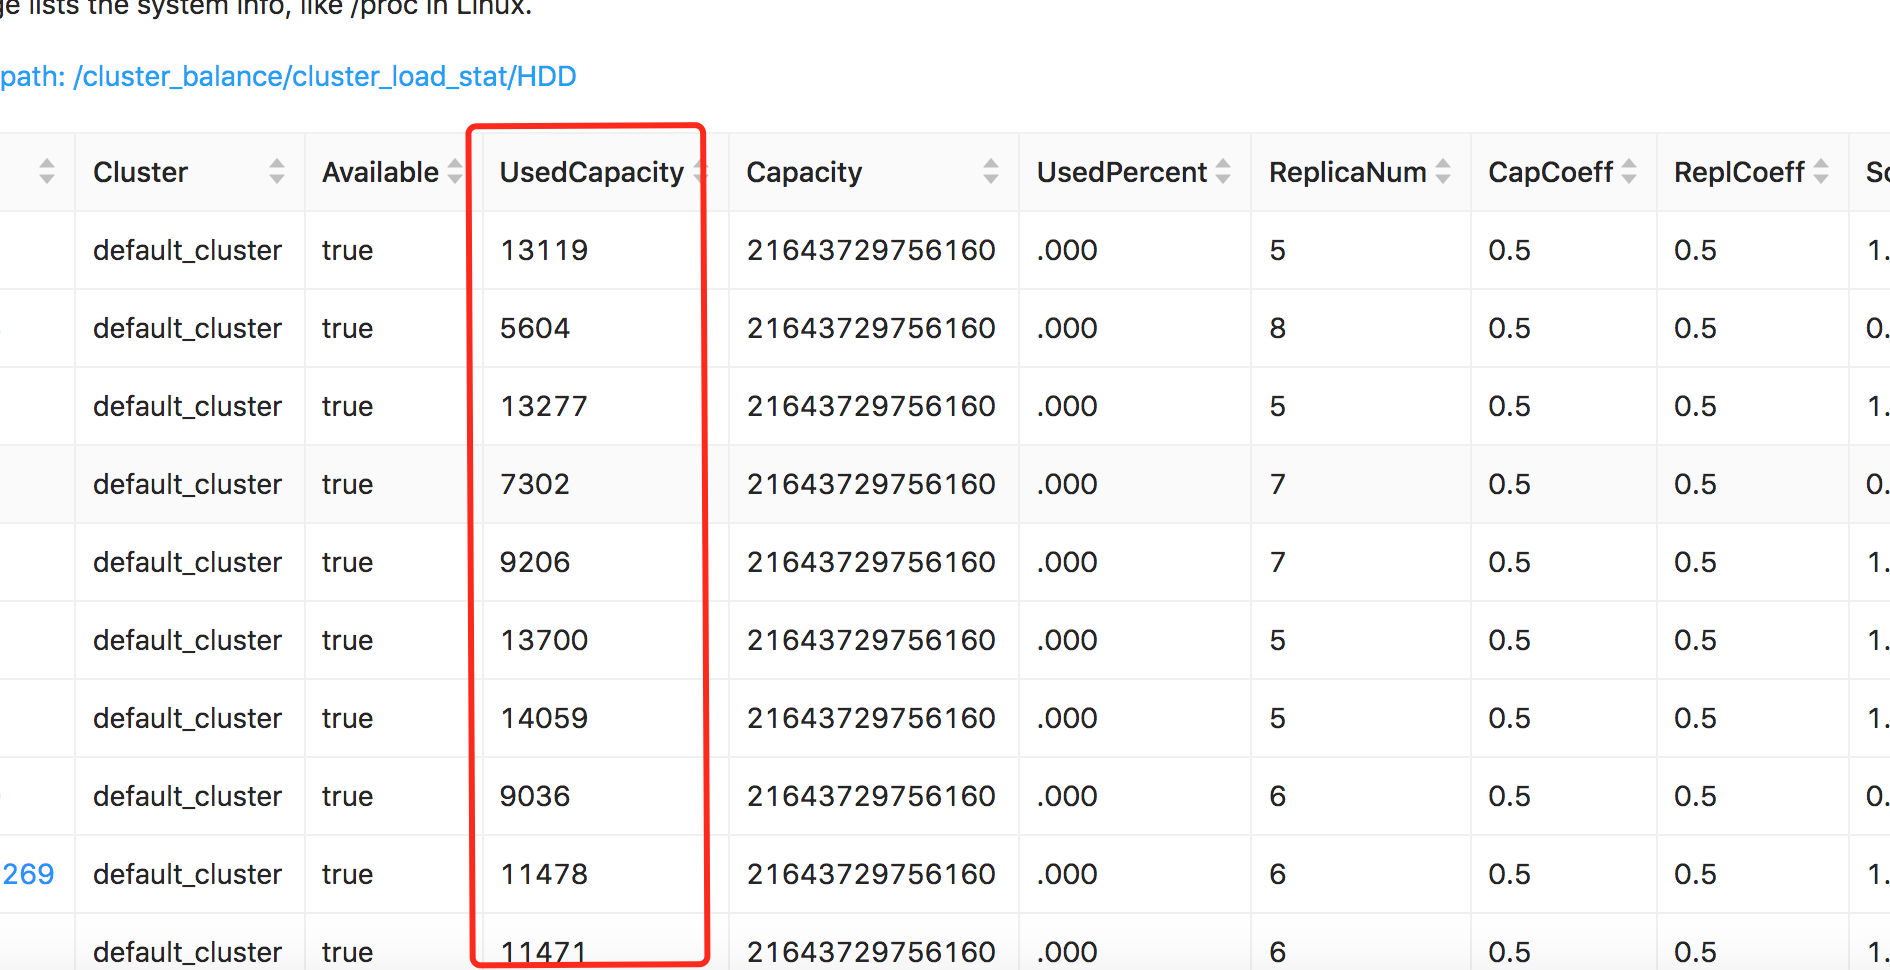Image resolution: width=1890 pixels, height=970 pixels.
Task: Open the 269 link in first column
Action: point(28,874)
